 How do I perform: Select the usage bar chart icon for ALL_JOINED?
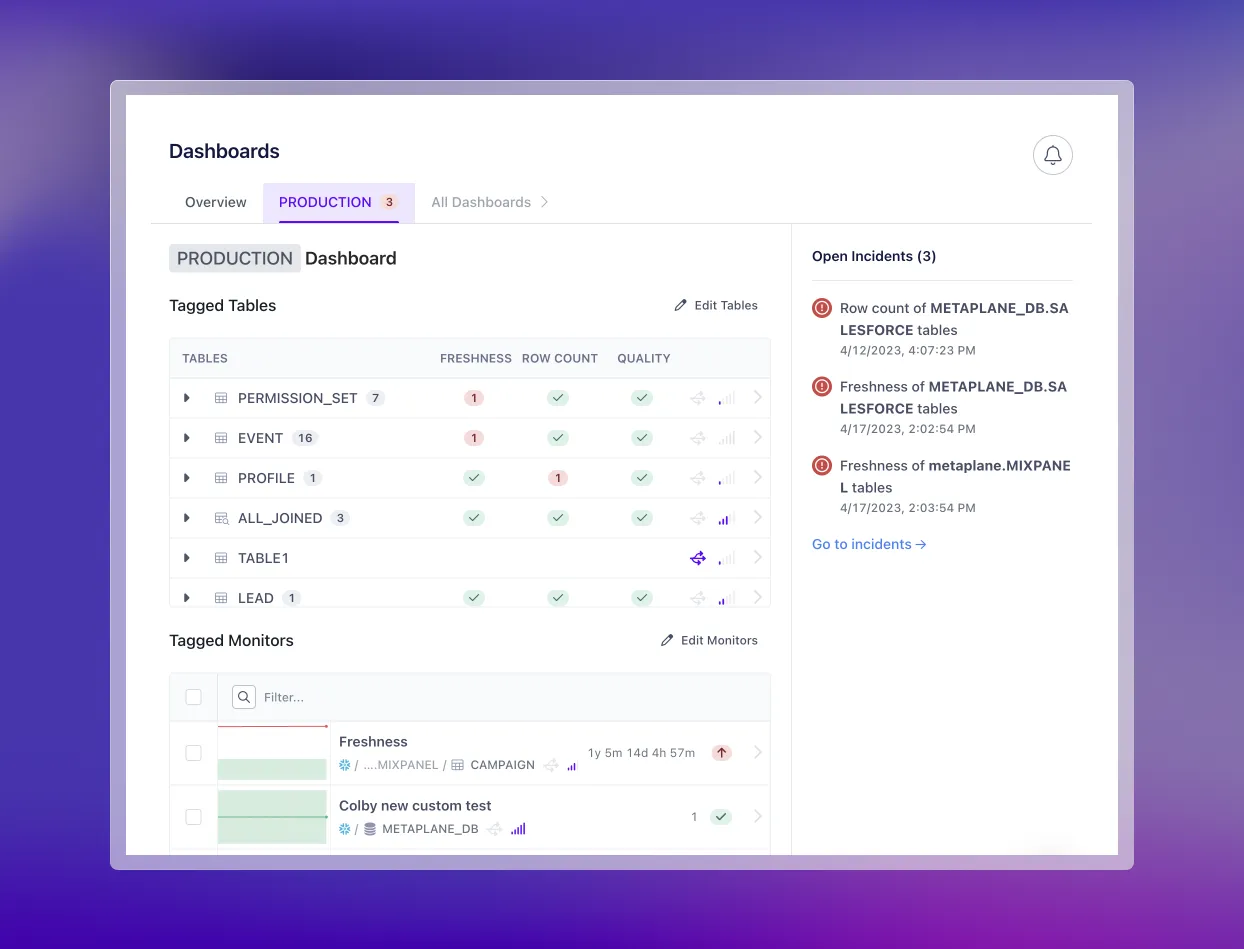(x=725, y=518)
